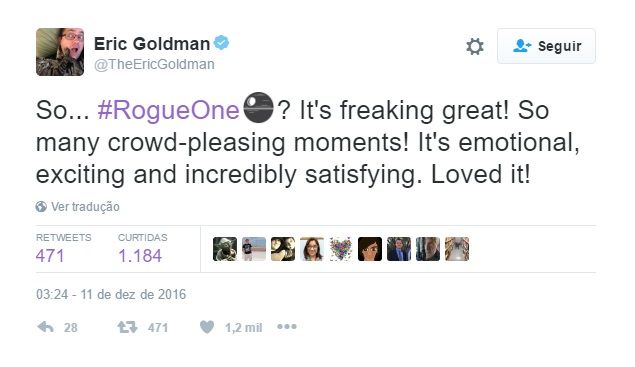Click the last avatar in likers row
635x367 pixels.
coord(457,249)
